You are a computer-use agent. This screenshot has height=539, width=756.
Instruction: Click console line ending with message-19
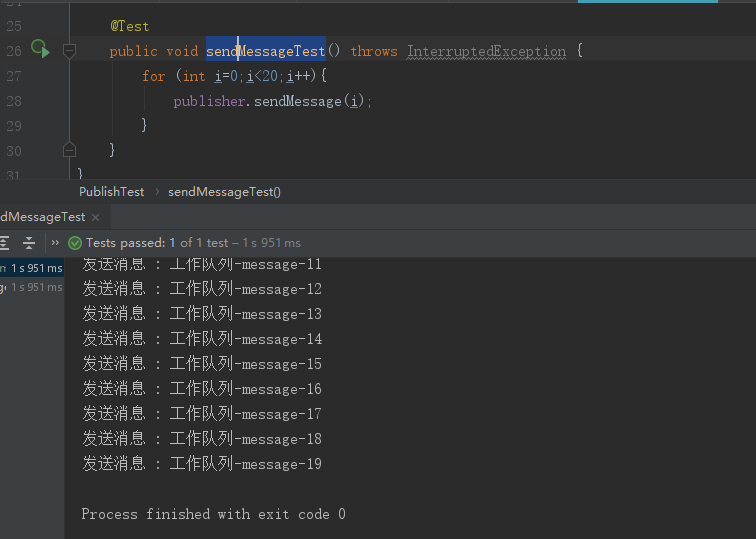click(x=202, y=464)
